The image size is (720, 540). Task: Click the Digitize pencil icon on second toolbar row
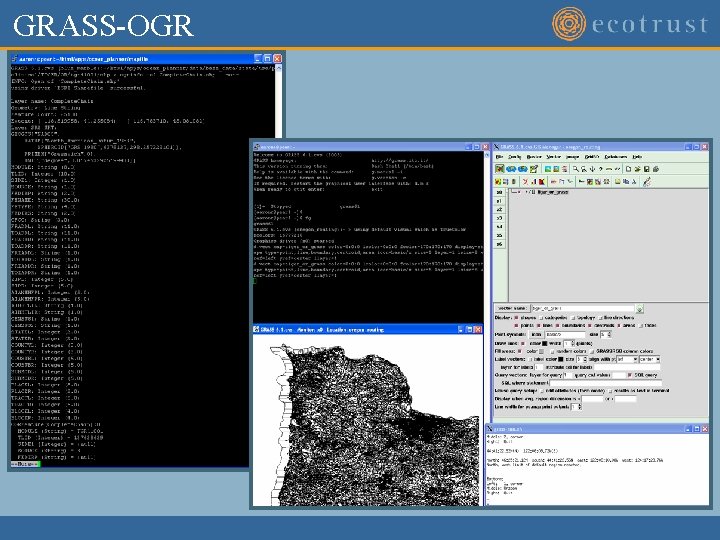point(647,181)
